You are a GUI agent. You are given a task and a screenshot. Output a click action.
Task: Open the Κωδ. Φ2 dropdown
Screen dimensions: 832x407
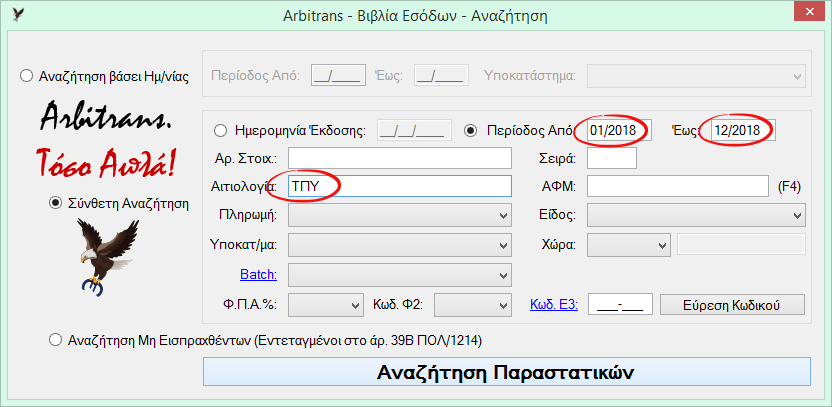click(473, 305)
